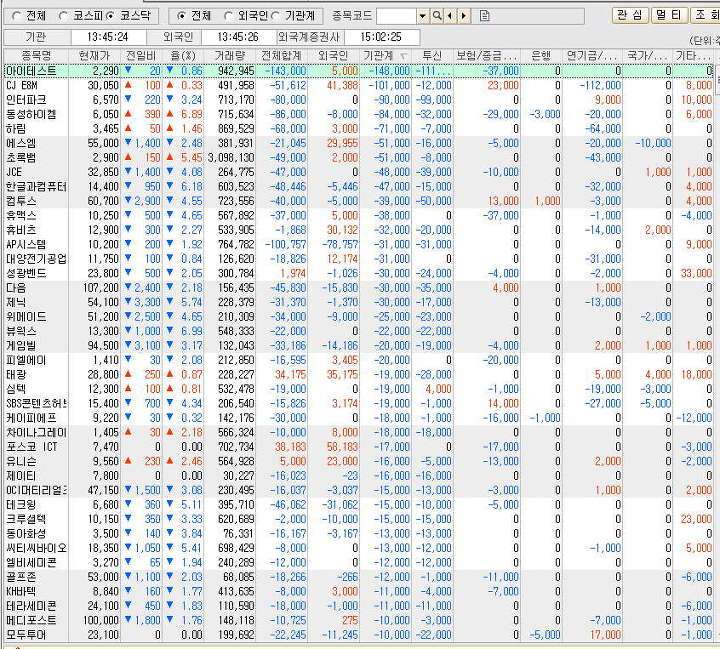Open the document icon beside stock code
Viewport: 720px width, 649px height.
pos(484,16)
